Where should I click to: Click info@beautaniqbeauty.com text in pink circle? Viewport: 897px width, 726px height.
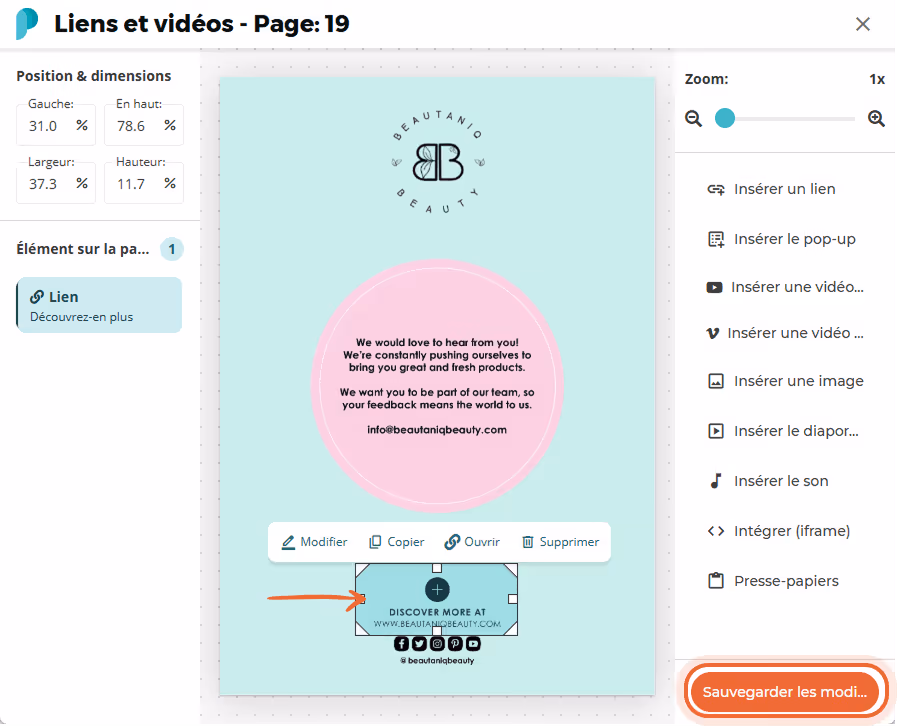(437, 430)
